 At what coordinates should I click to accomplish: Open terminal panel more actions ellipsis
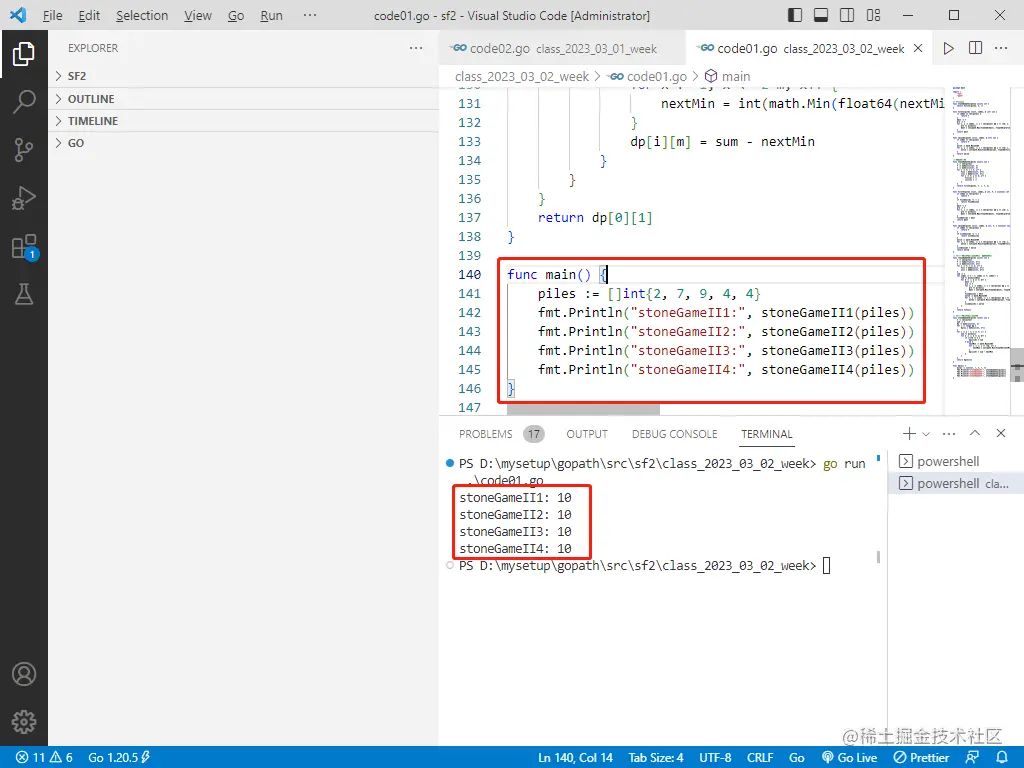click(x=949, y=434)
